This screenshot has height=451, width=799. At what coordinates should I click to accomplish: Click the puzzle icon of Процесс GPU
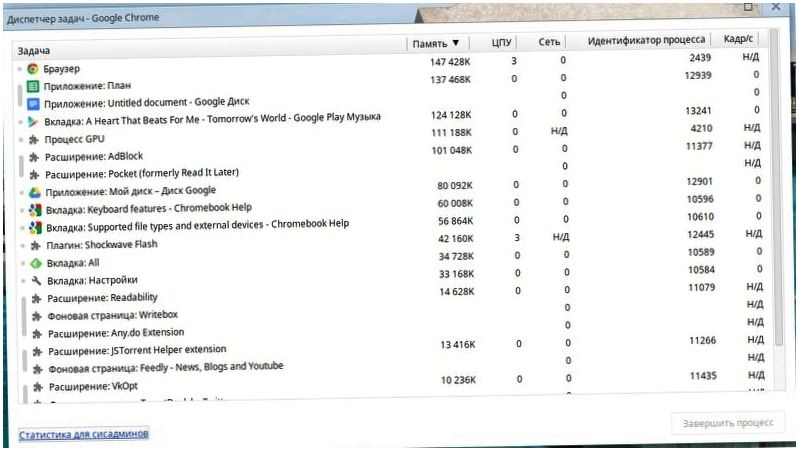pos(34,139)
